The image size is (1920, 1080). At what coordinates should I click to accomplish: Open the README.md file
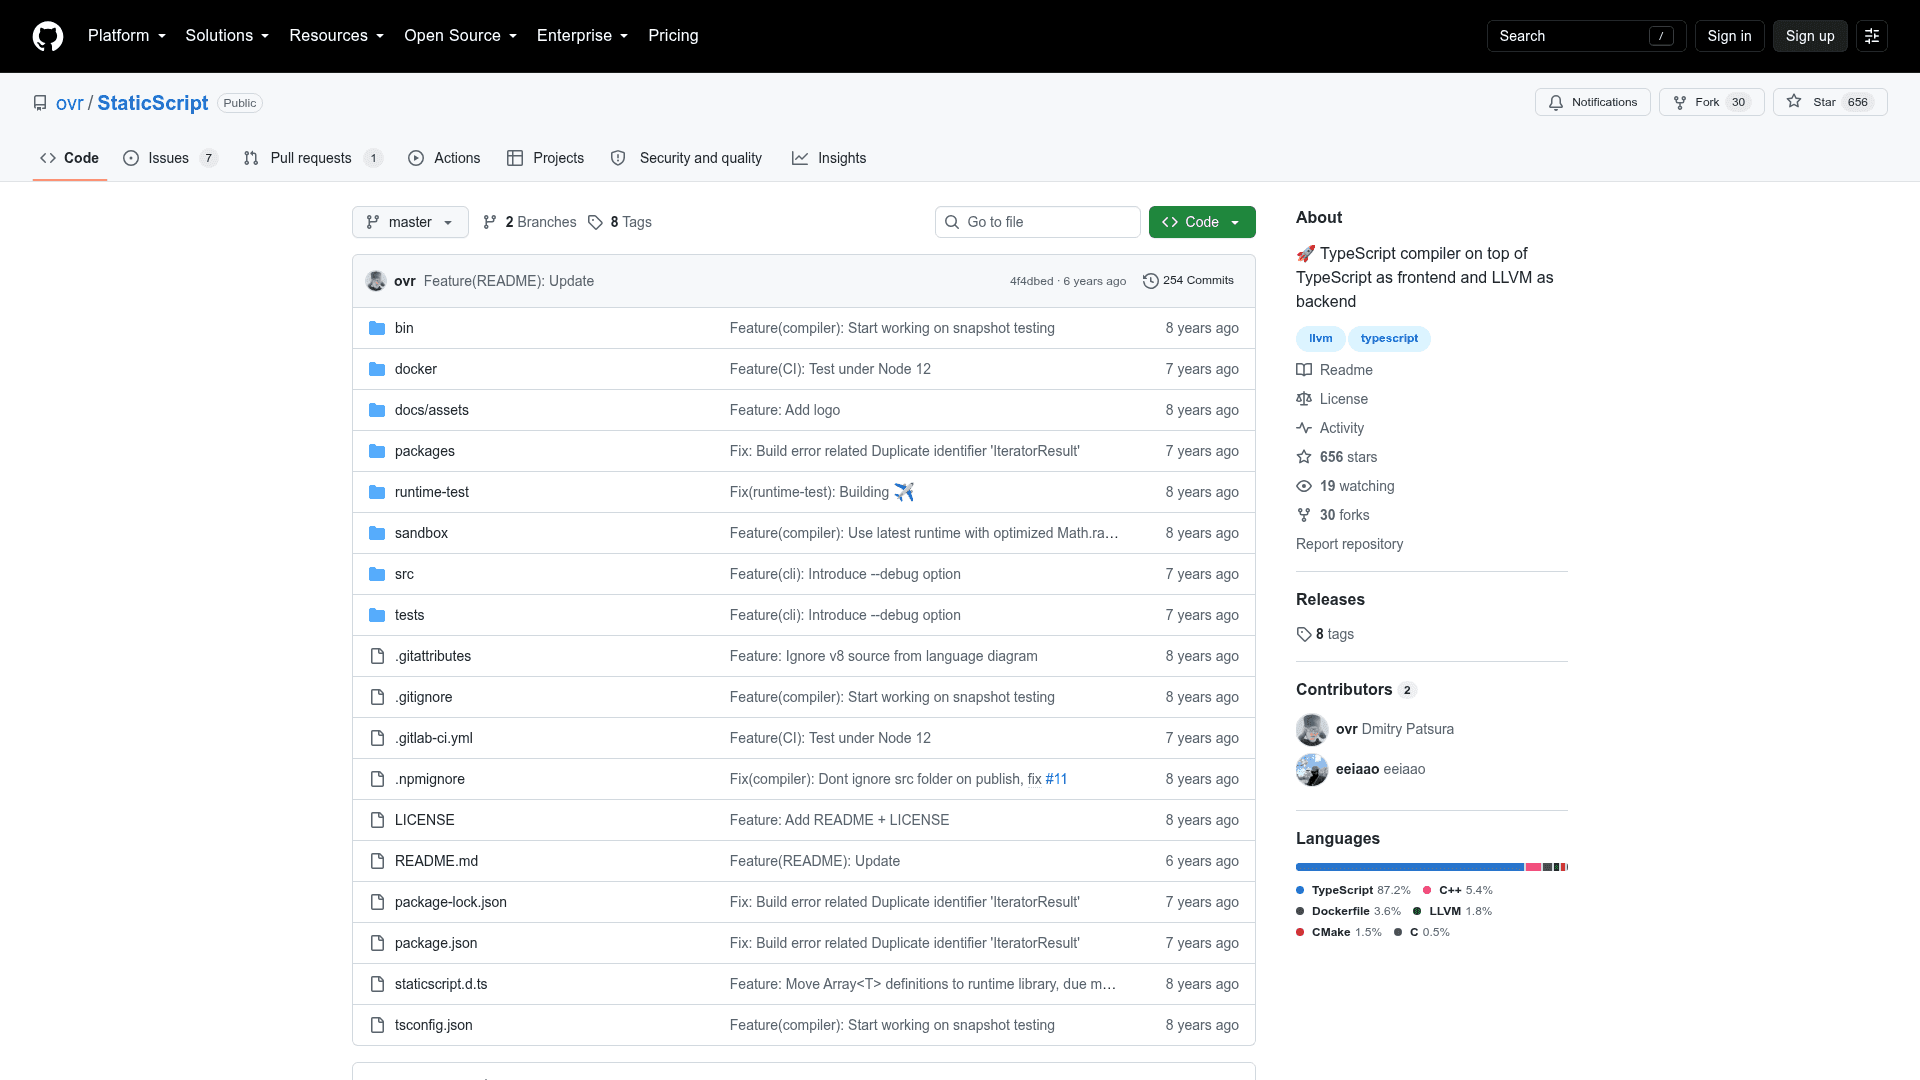(x=436, y=861)
